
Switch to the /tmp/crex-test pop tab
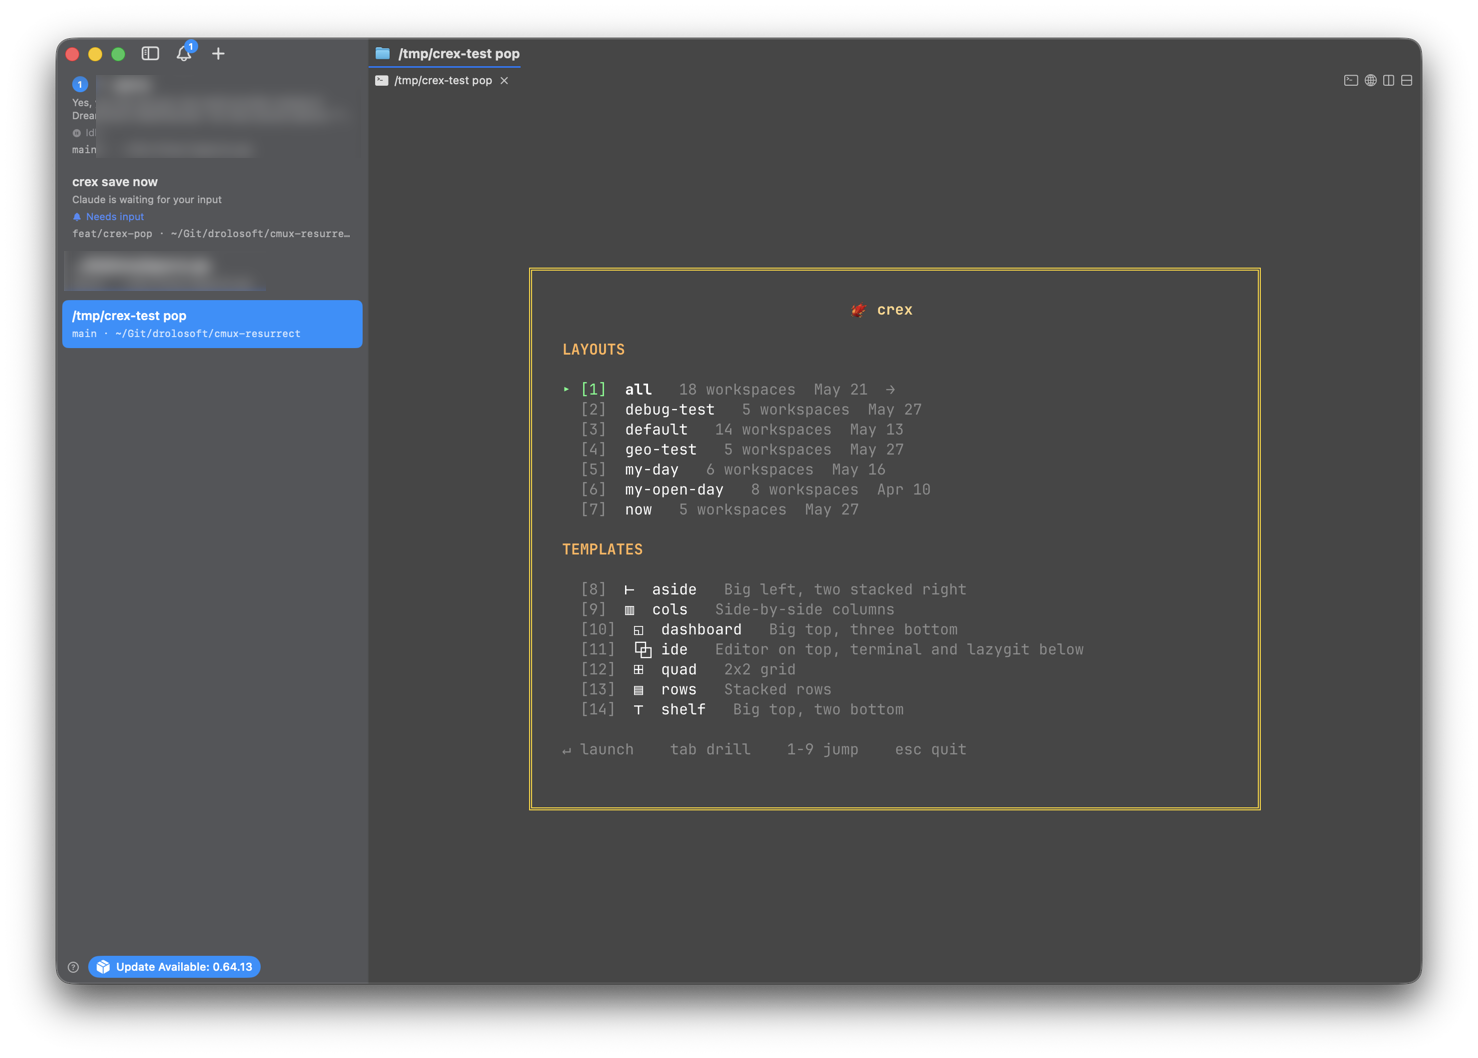pyautogui.click(x=442, y=80)
